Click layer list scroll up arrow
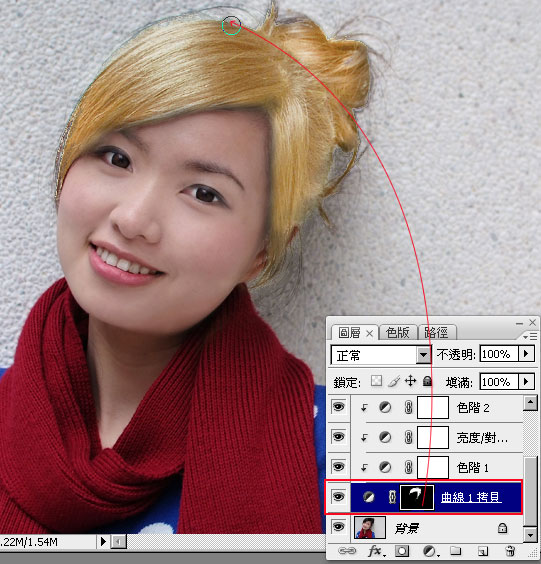The width and height of the screenshot is (541, 564). tap(530, 403)
